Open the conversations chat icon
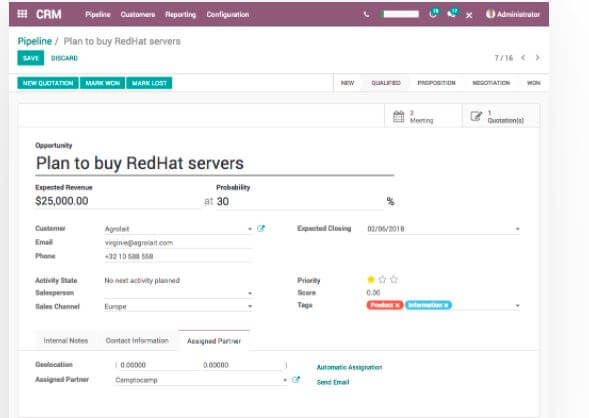The height and width of the screenshot is (418, 589). click(x=452, y=14)
